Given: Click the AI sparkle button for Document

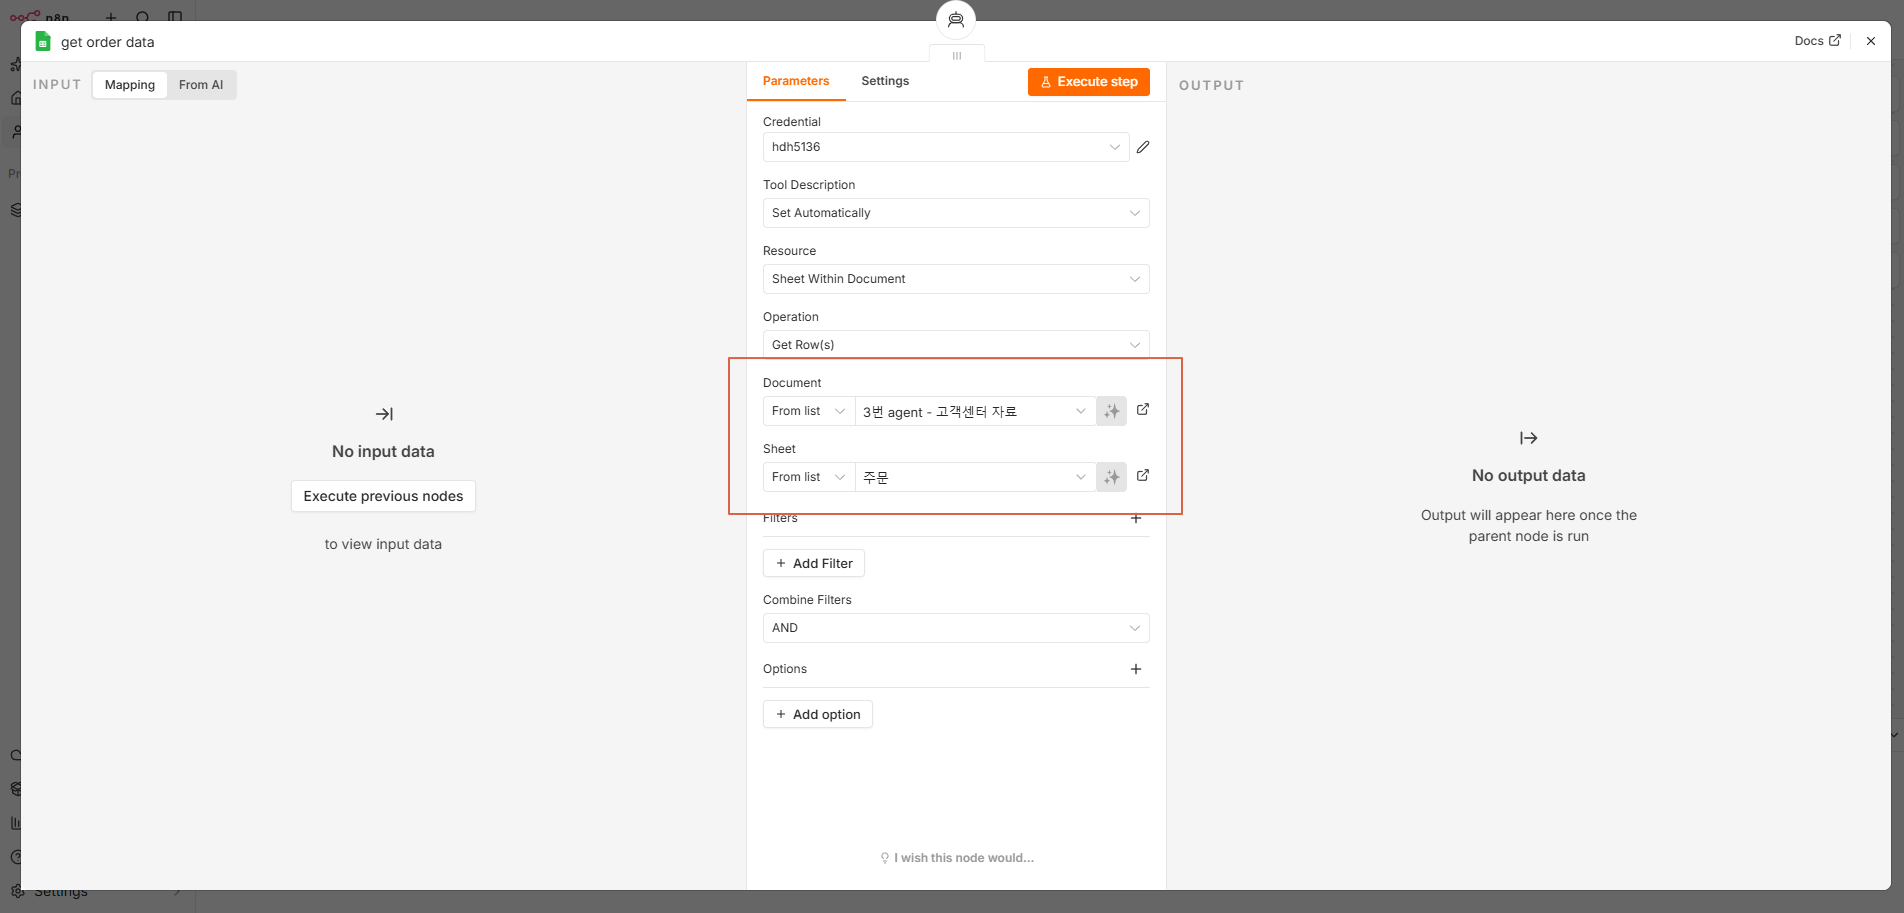Looking at the screenshot, I should pos(1111,411).
